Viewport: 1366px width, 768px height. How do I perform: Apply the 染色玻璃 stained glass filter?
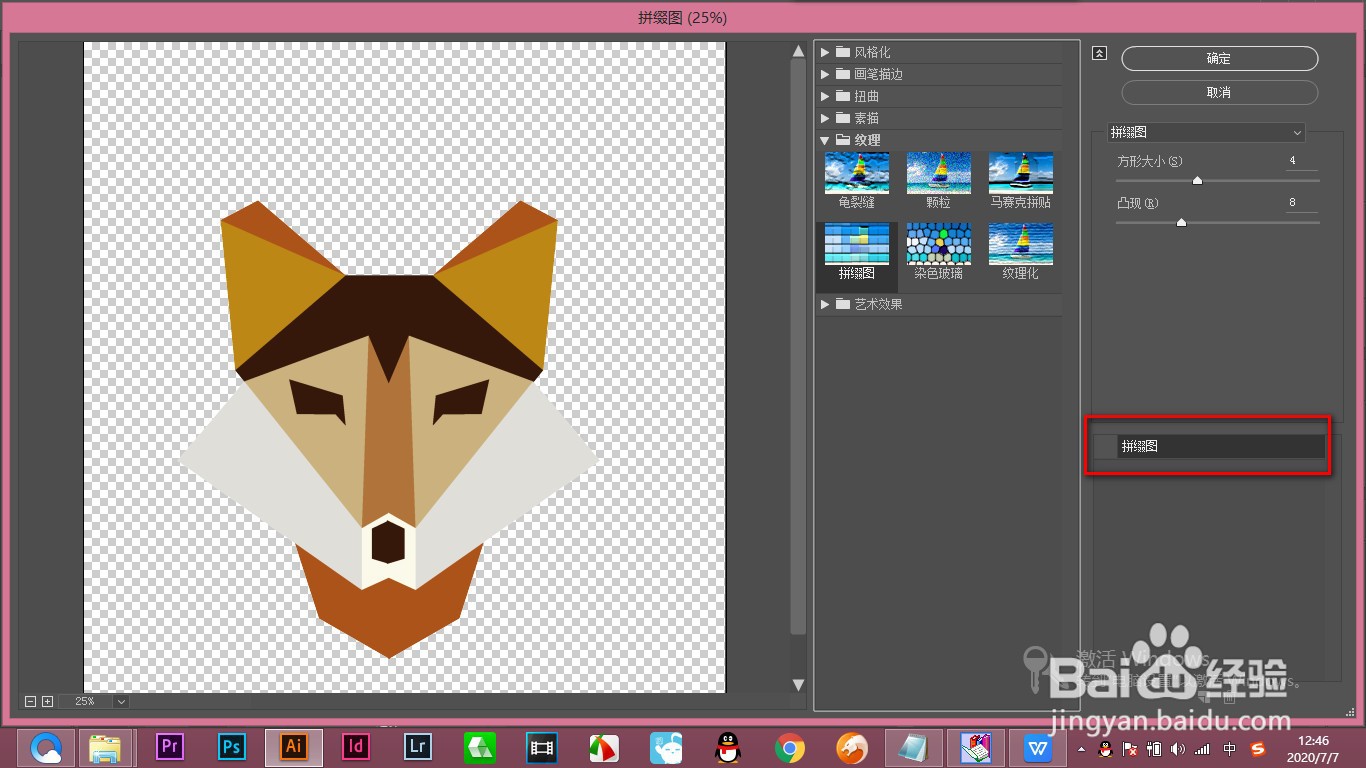pos(938,245)
